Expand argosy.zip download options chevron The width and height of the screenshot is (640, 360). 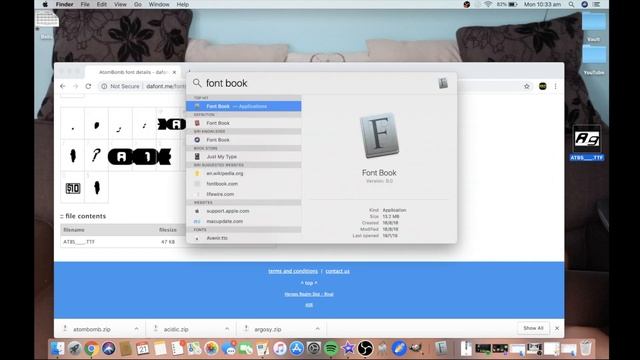[318, 329]
